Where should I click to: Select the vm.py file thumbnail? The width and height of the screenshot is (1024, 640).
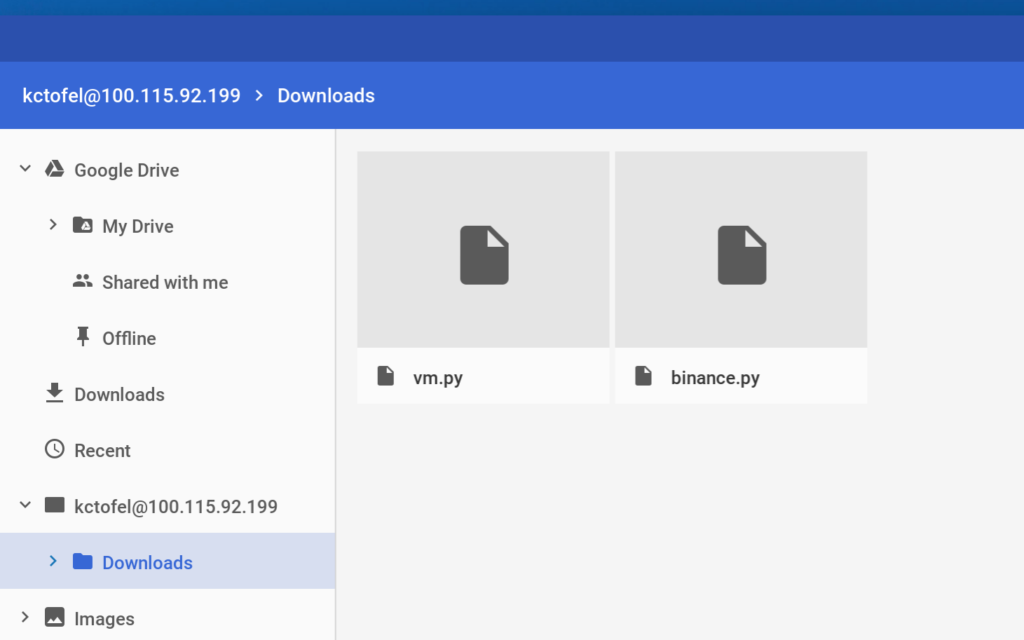point(483,249)
